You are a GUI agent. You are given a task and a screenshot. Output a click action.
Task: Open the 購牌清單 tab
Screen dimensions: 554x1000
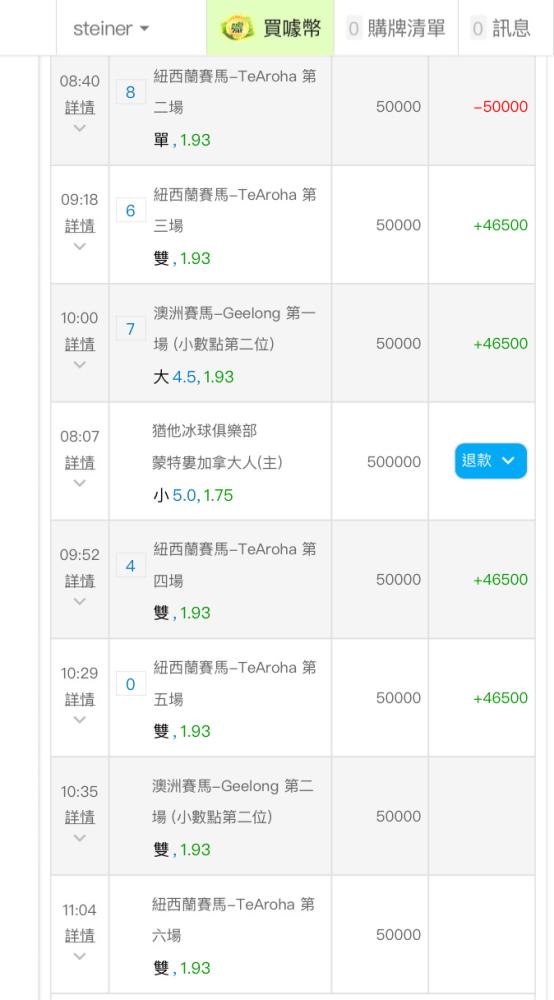396,28
